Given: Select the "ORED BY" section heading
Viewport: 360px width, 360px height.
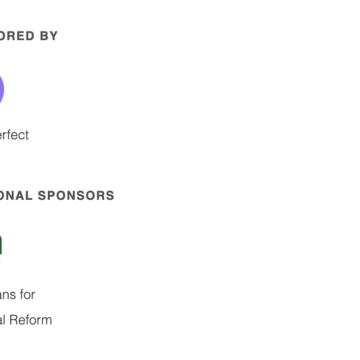Looking at the screenshot, I should 29,36.
